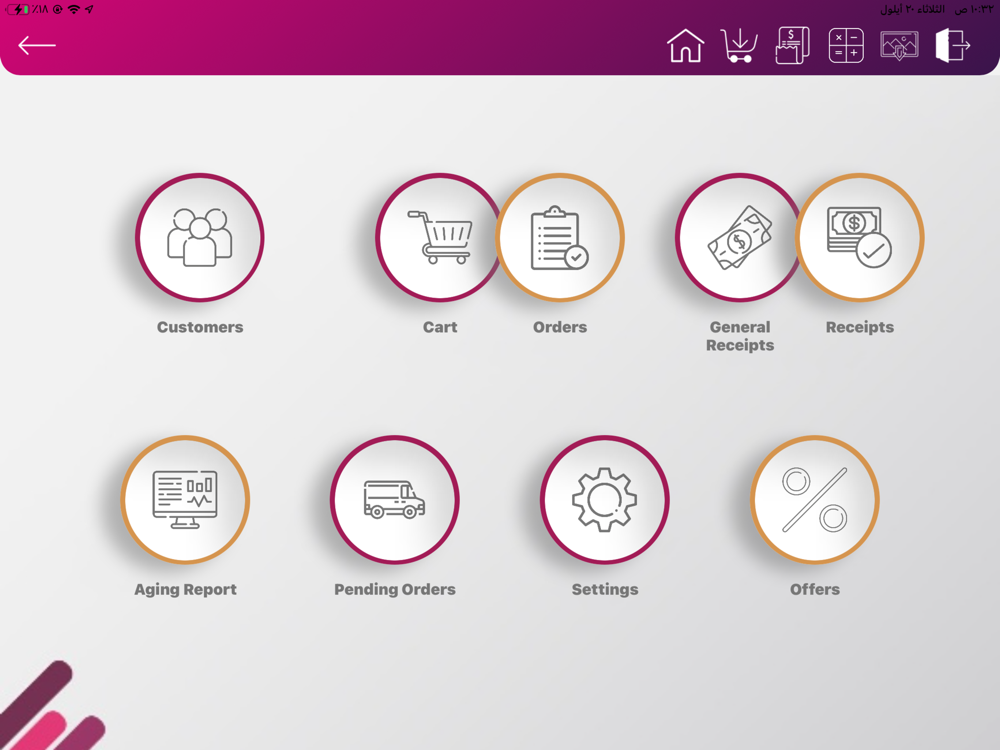Open the Customers circle icon
This screenshot has width=1000, height=750.
click(x=200, y=237)
